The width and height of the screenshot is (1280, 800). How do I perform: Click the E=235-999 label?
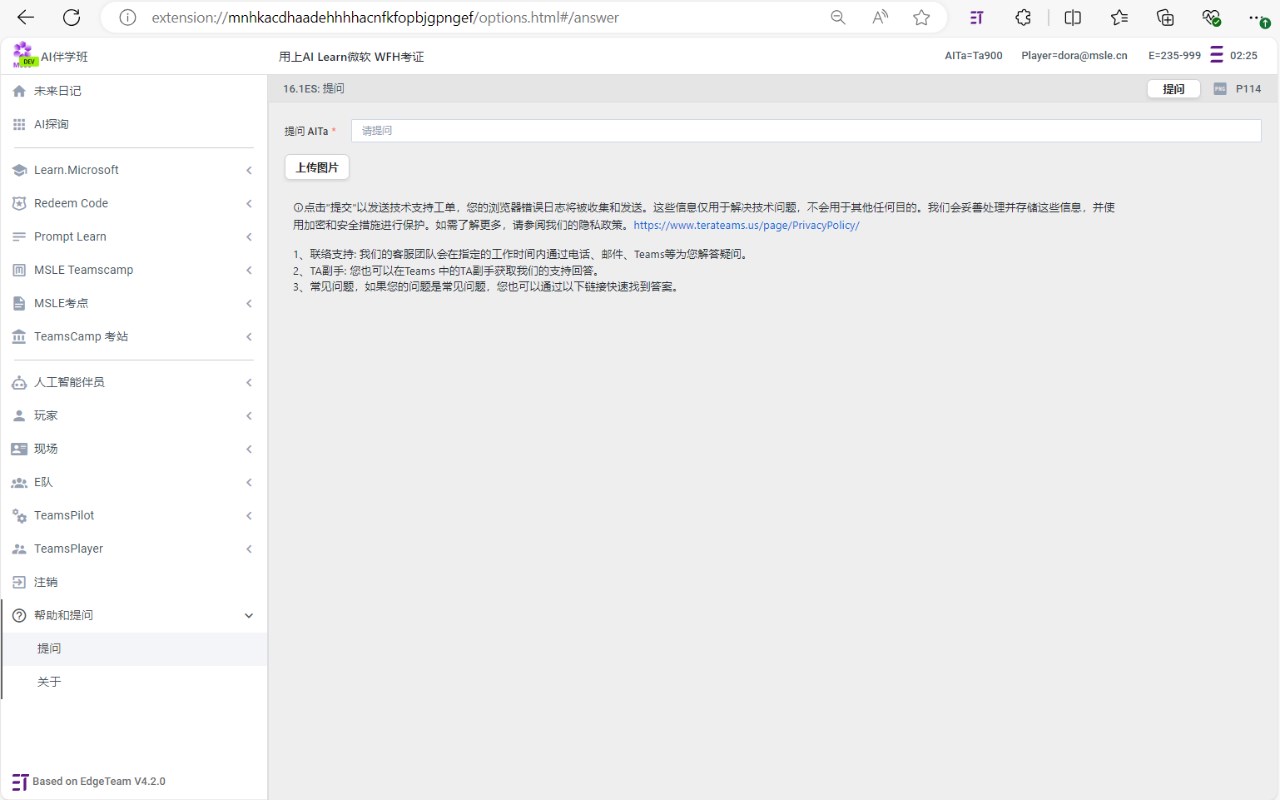[x=1174, y=56]
